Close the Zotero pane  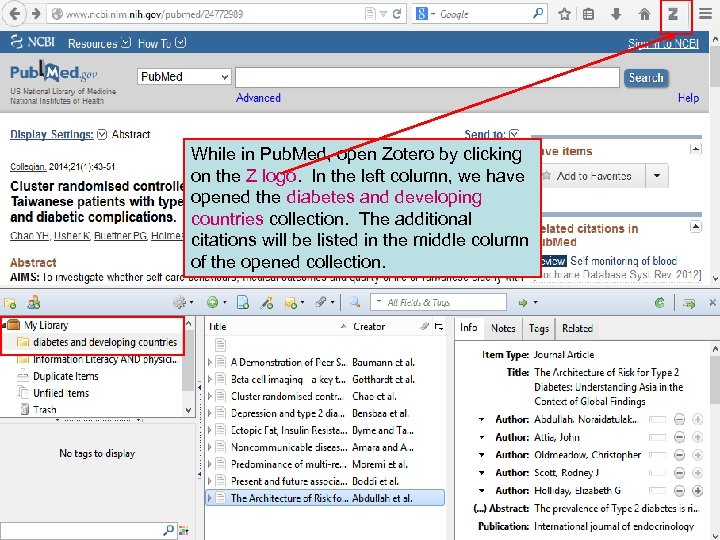712,302
